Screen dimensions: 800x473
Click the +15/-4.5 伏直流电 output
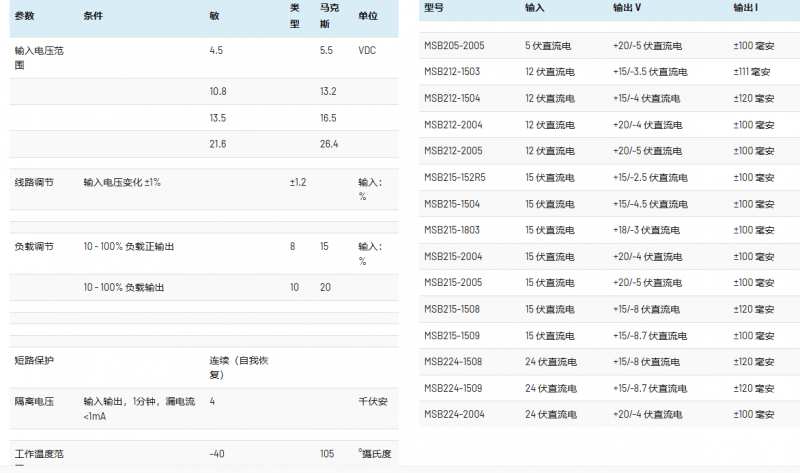pyautogui.click(x=650, y=204)
